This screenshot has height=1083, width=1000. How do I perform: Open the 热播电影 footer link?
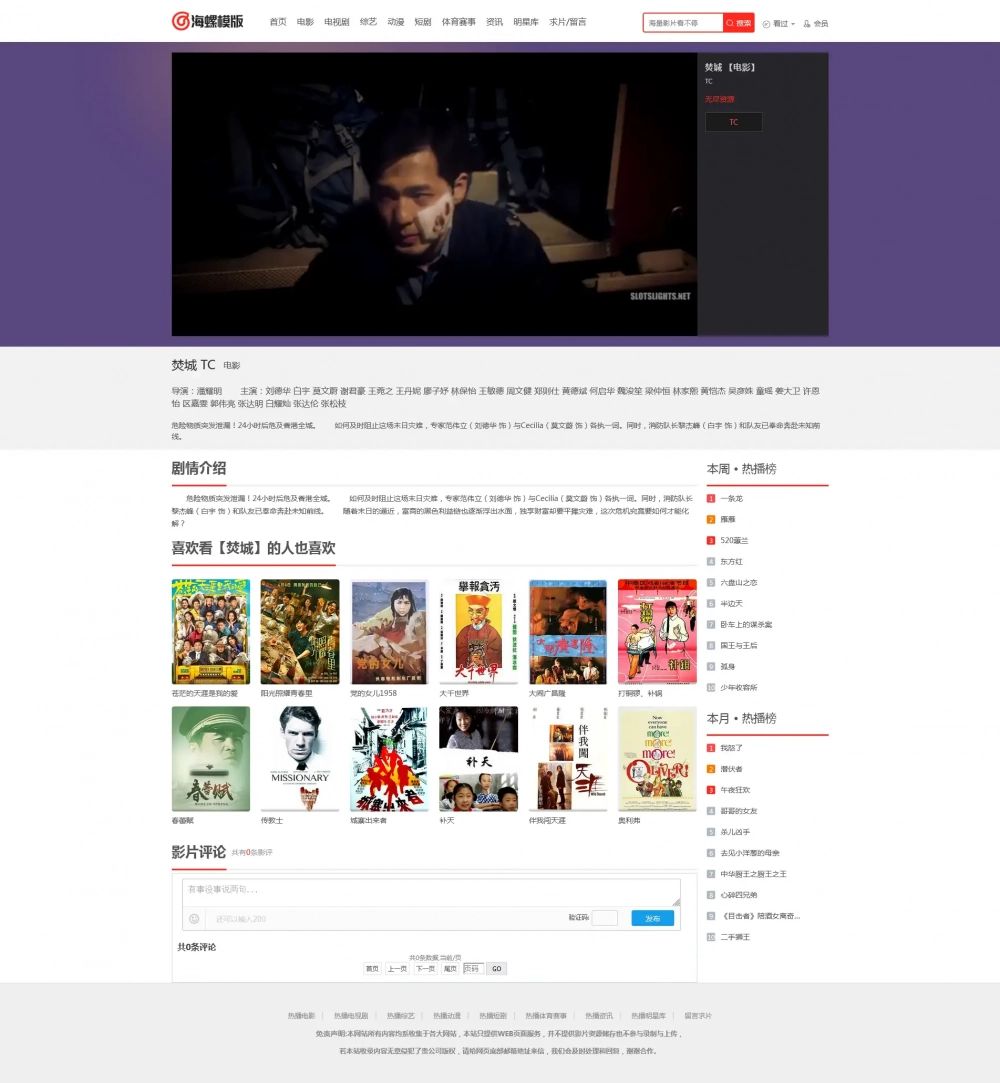301,1016
